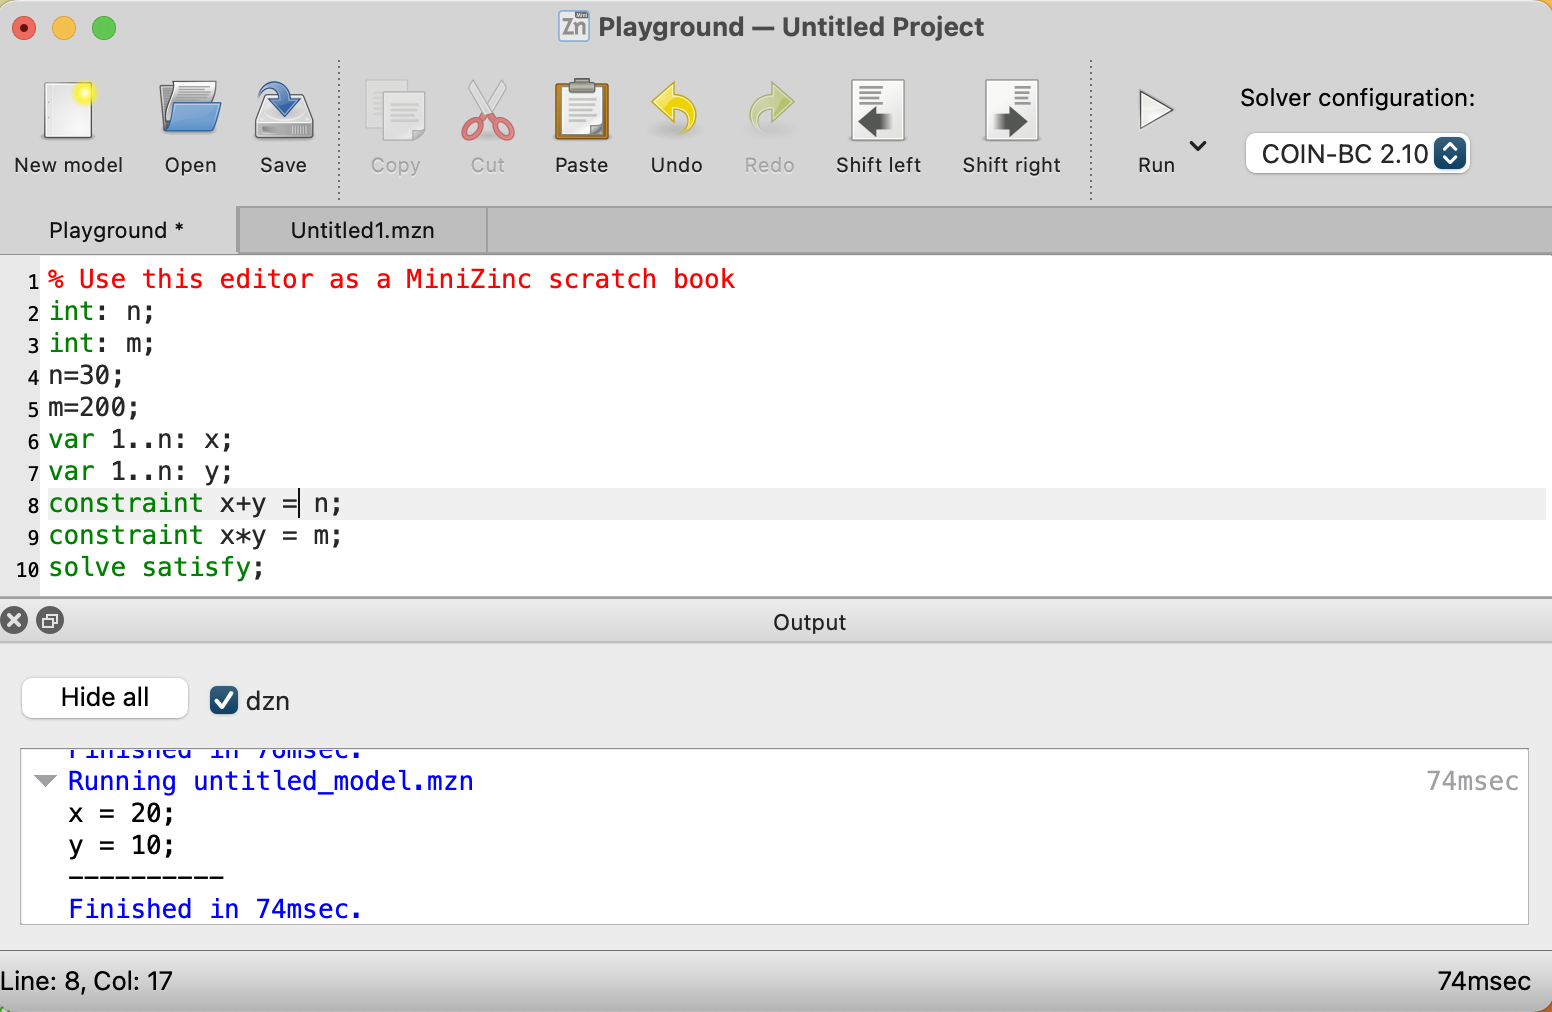1552x1012 pixels.
Task: Click the Cut scissors icon
Action: tap(488, 110)
